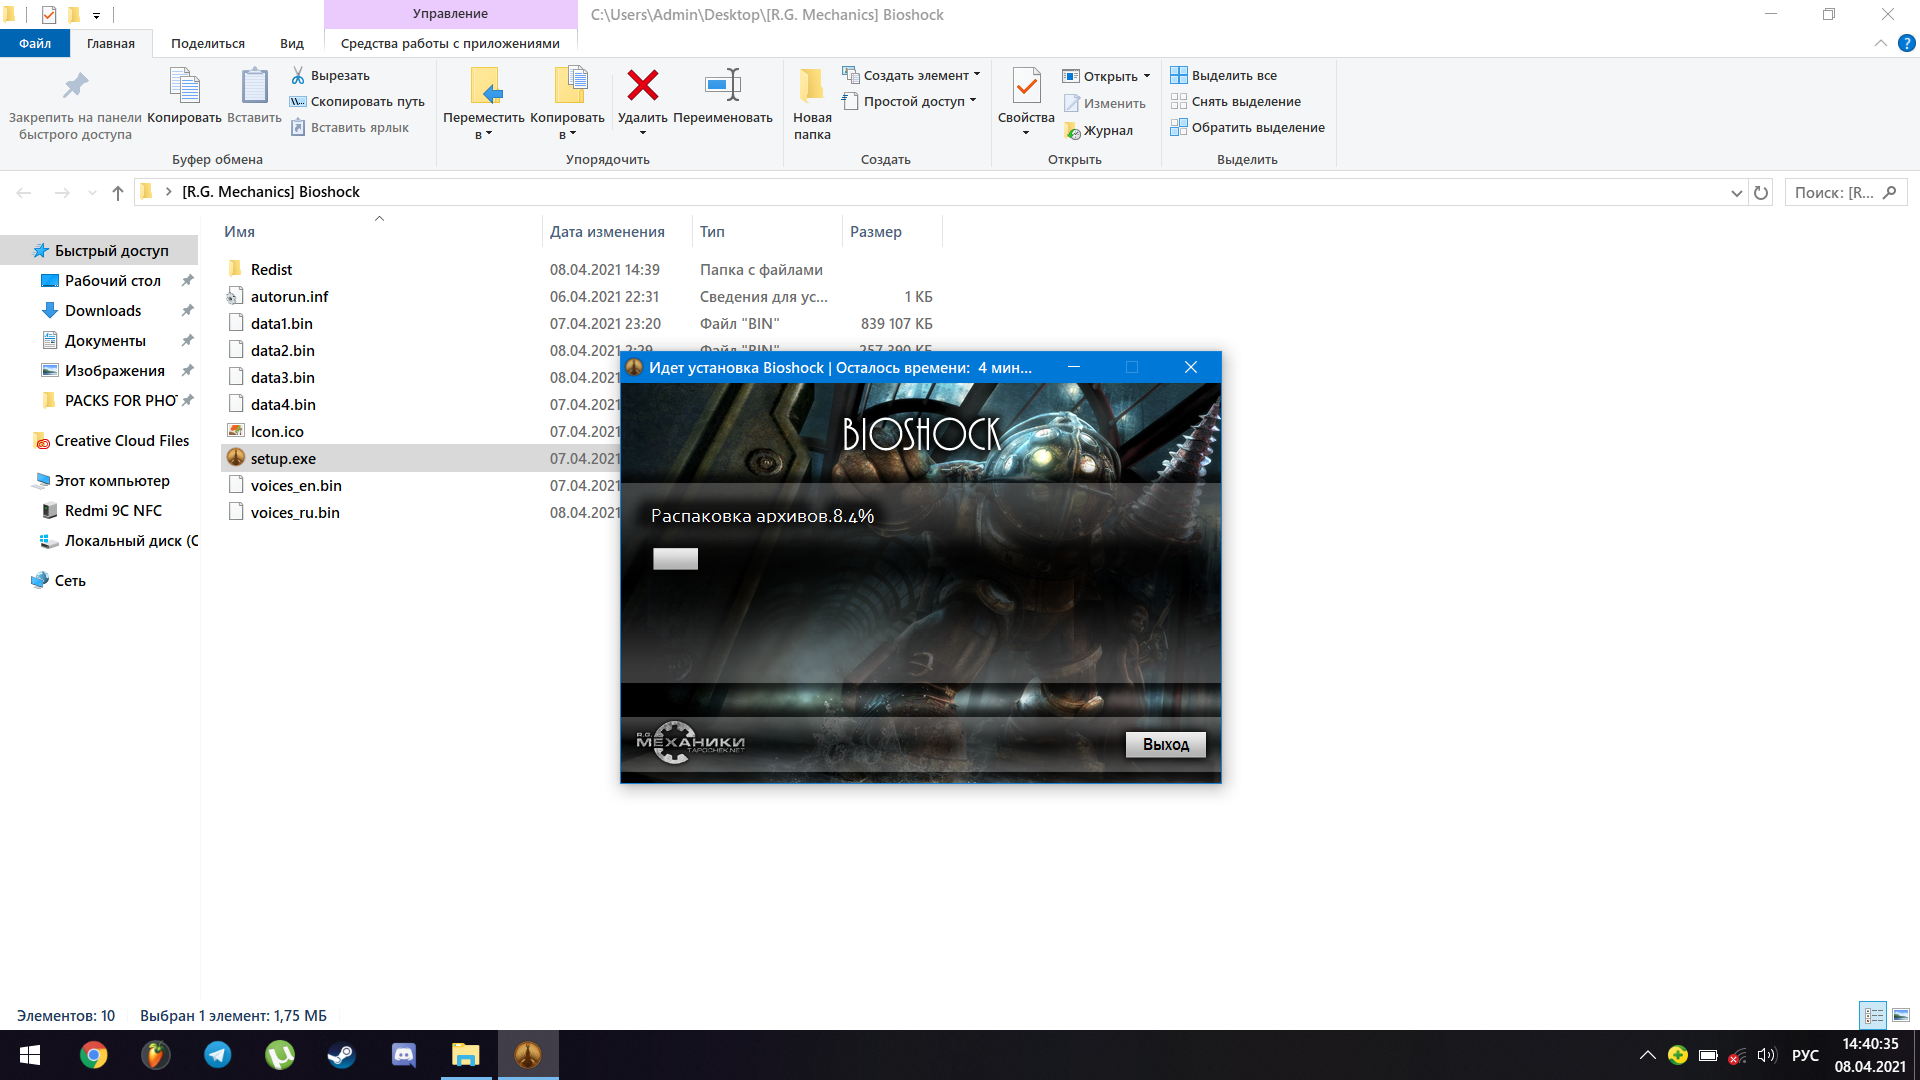Viewport: 1920px width, 1080px height.
Task: Open address bar history dropdown
Action: click(x=1737, y=192)
